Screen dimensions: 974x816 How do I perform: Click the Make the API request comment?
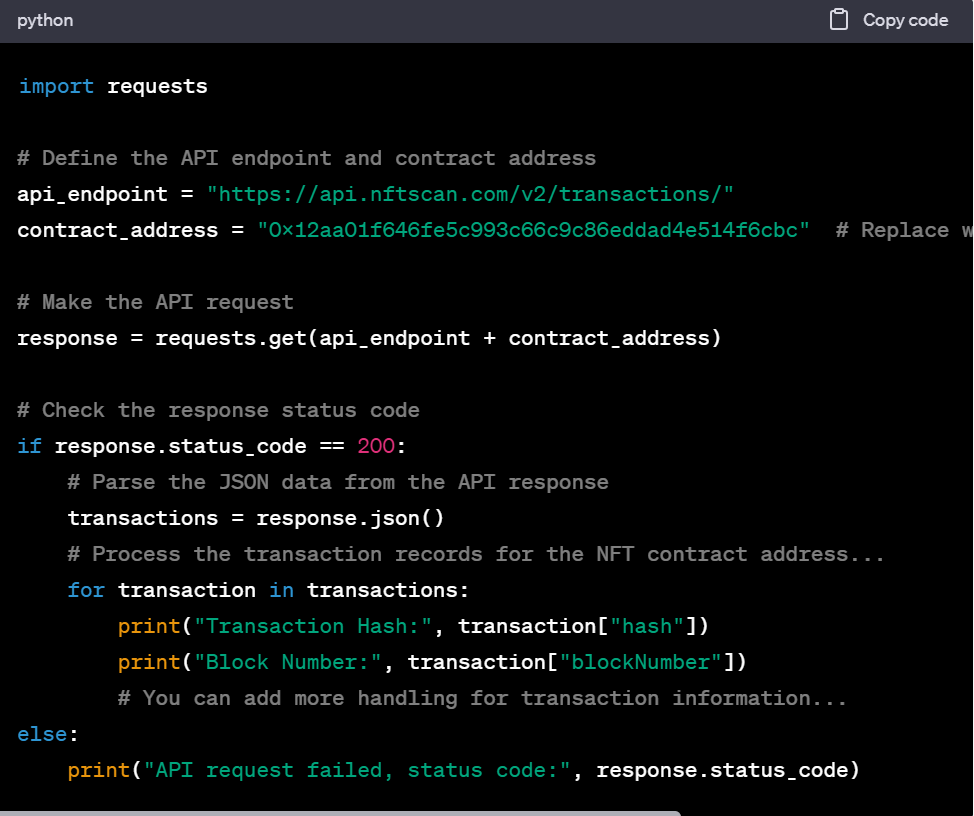[x=155, y=302]
